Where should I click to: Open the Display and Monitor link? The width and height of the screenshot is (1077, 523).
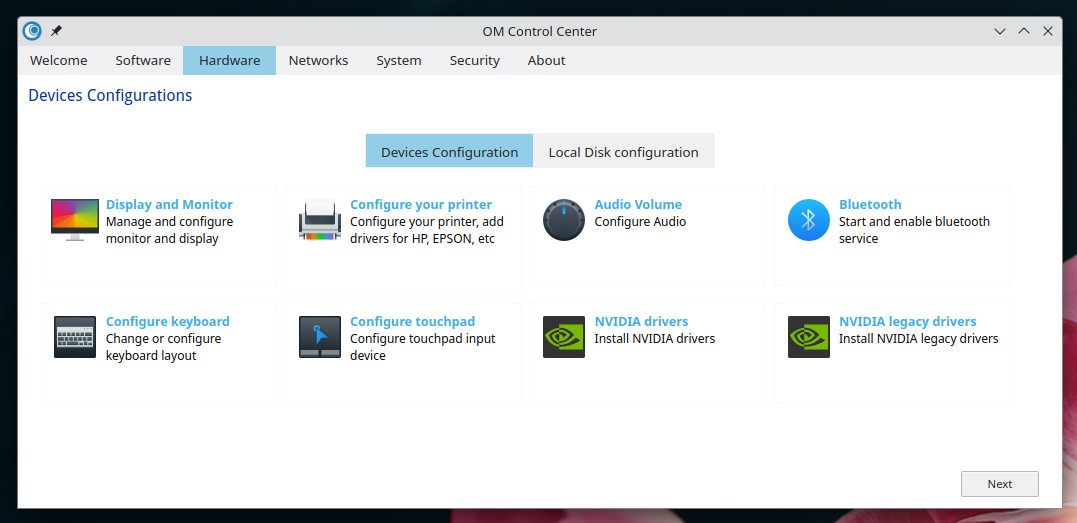tap(169, 204)
